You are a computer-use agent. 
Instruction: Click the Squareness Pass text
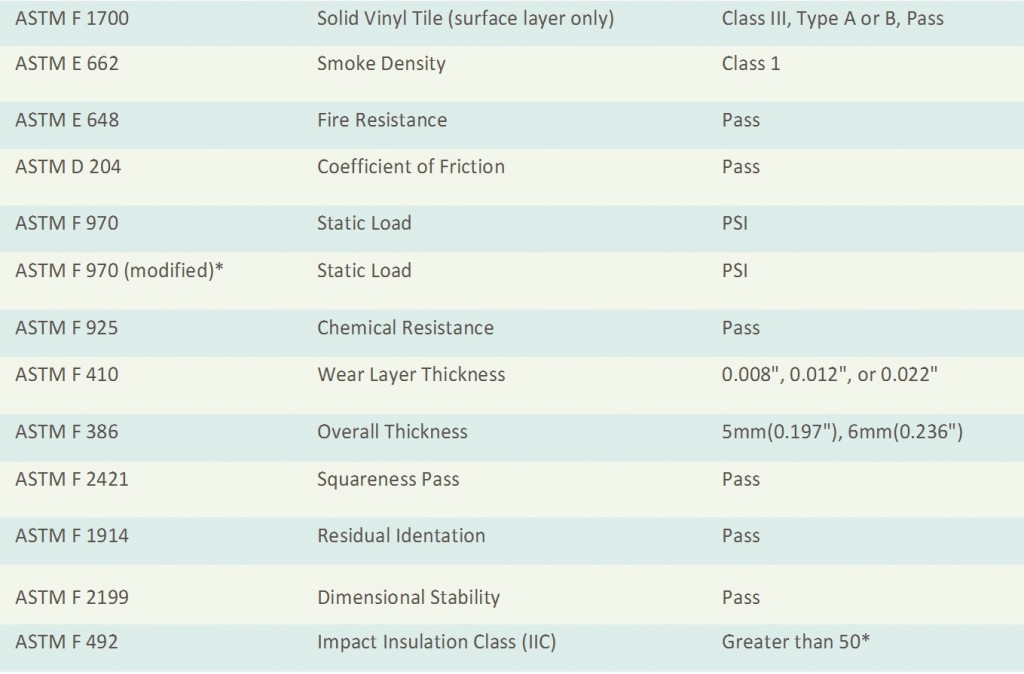(388, 479)
